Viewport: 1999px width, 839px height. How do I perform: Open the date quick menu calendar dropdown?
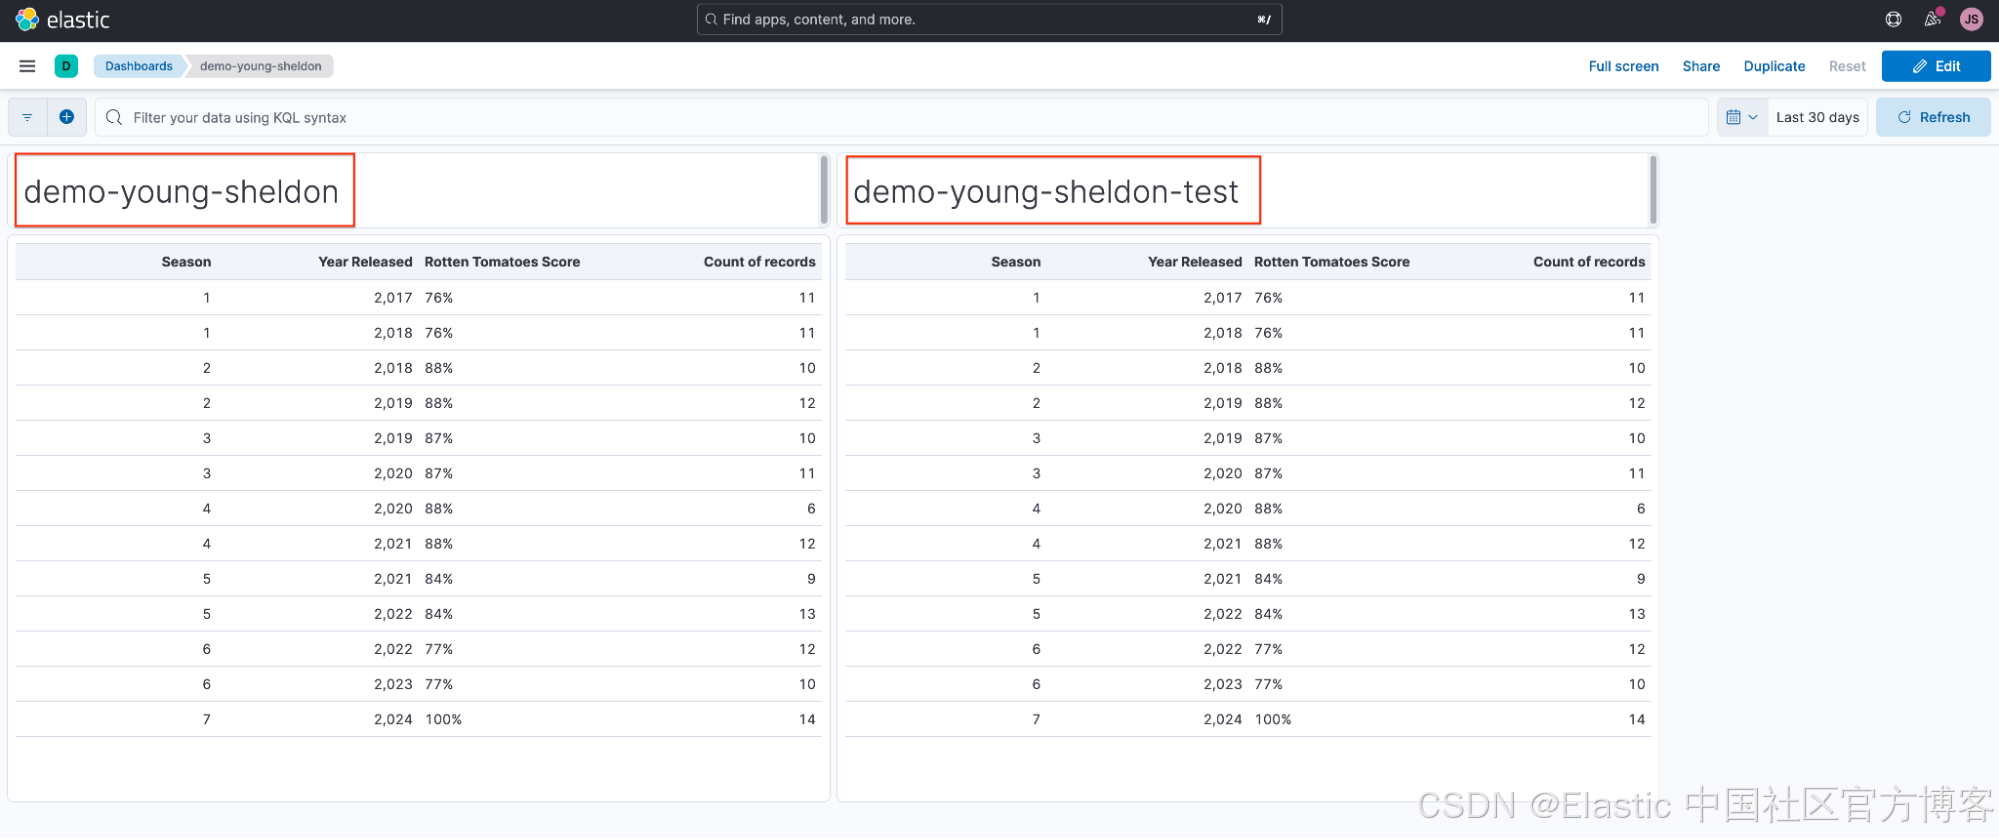coord(1742,117)
